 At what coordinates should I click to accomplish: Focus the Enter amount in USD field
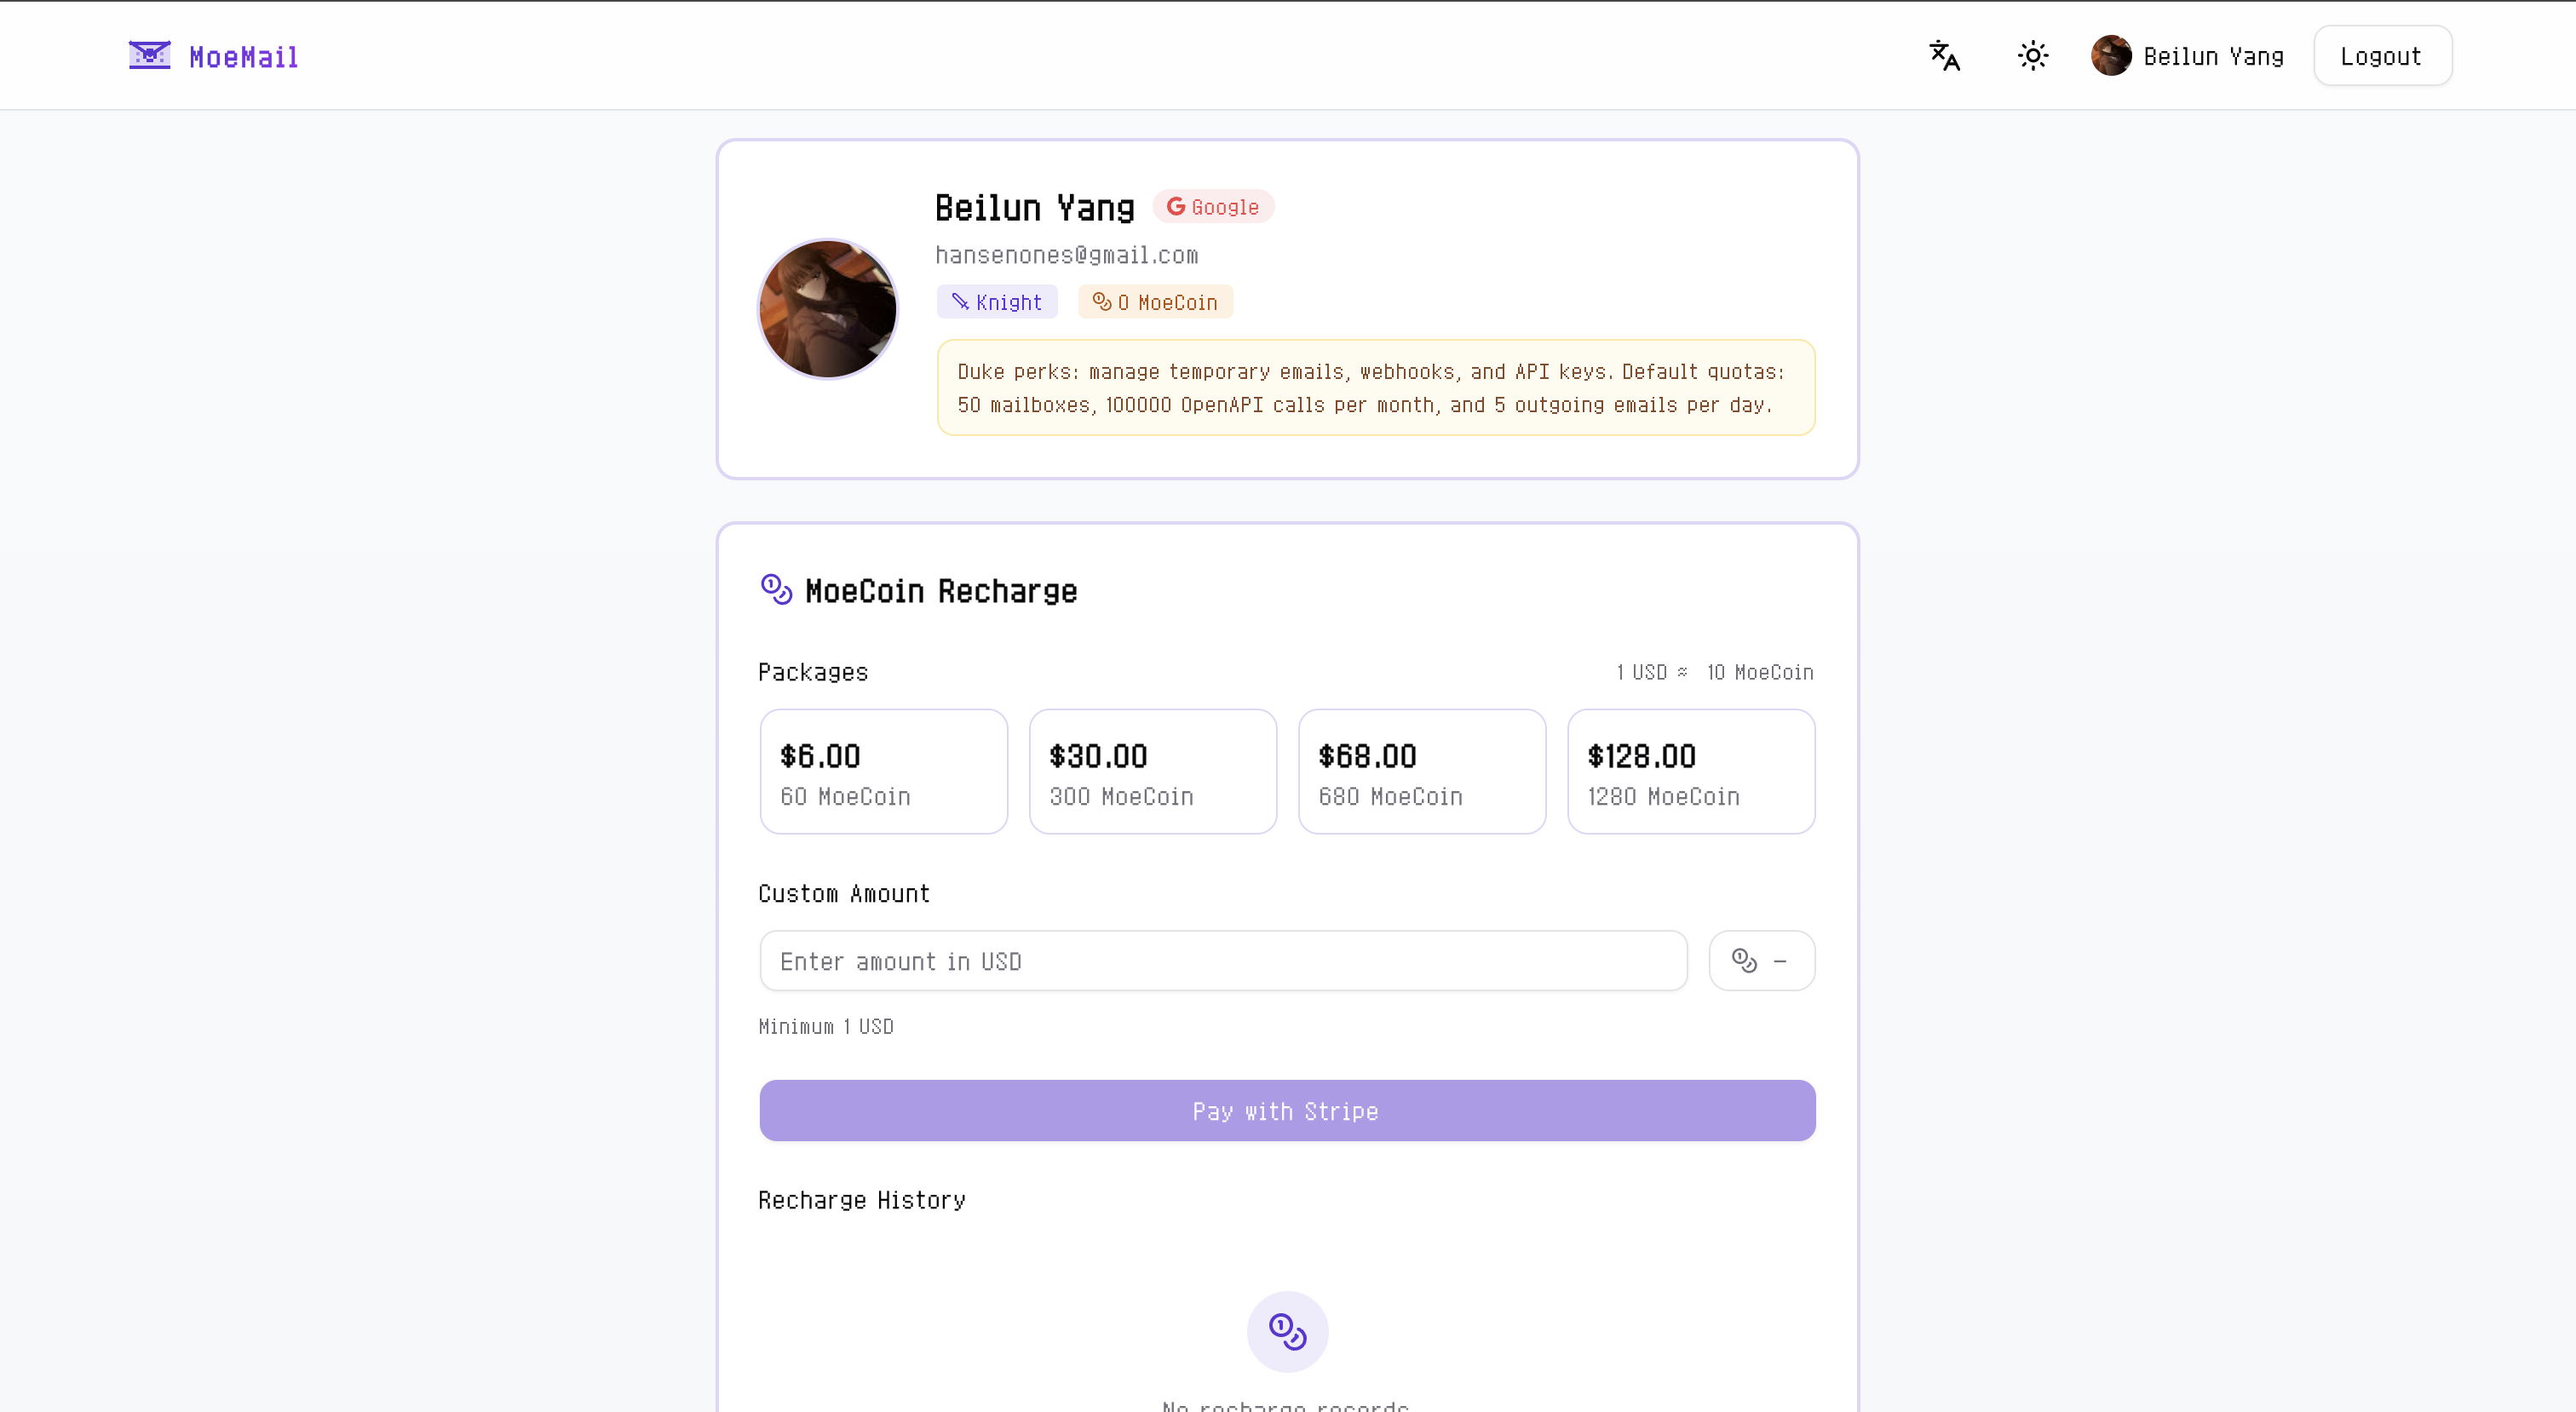(x=1223, y=961)
